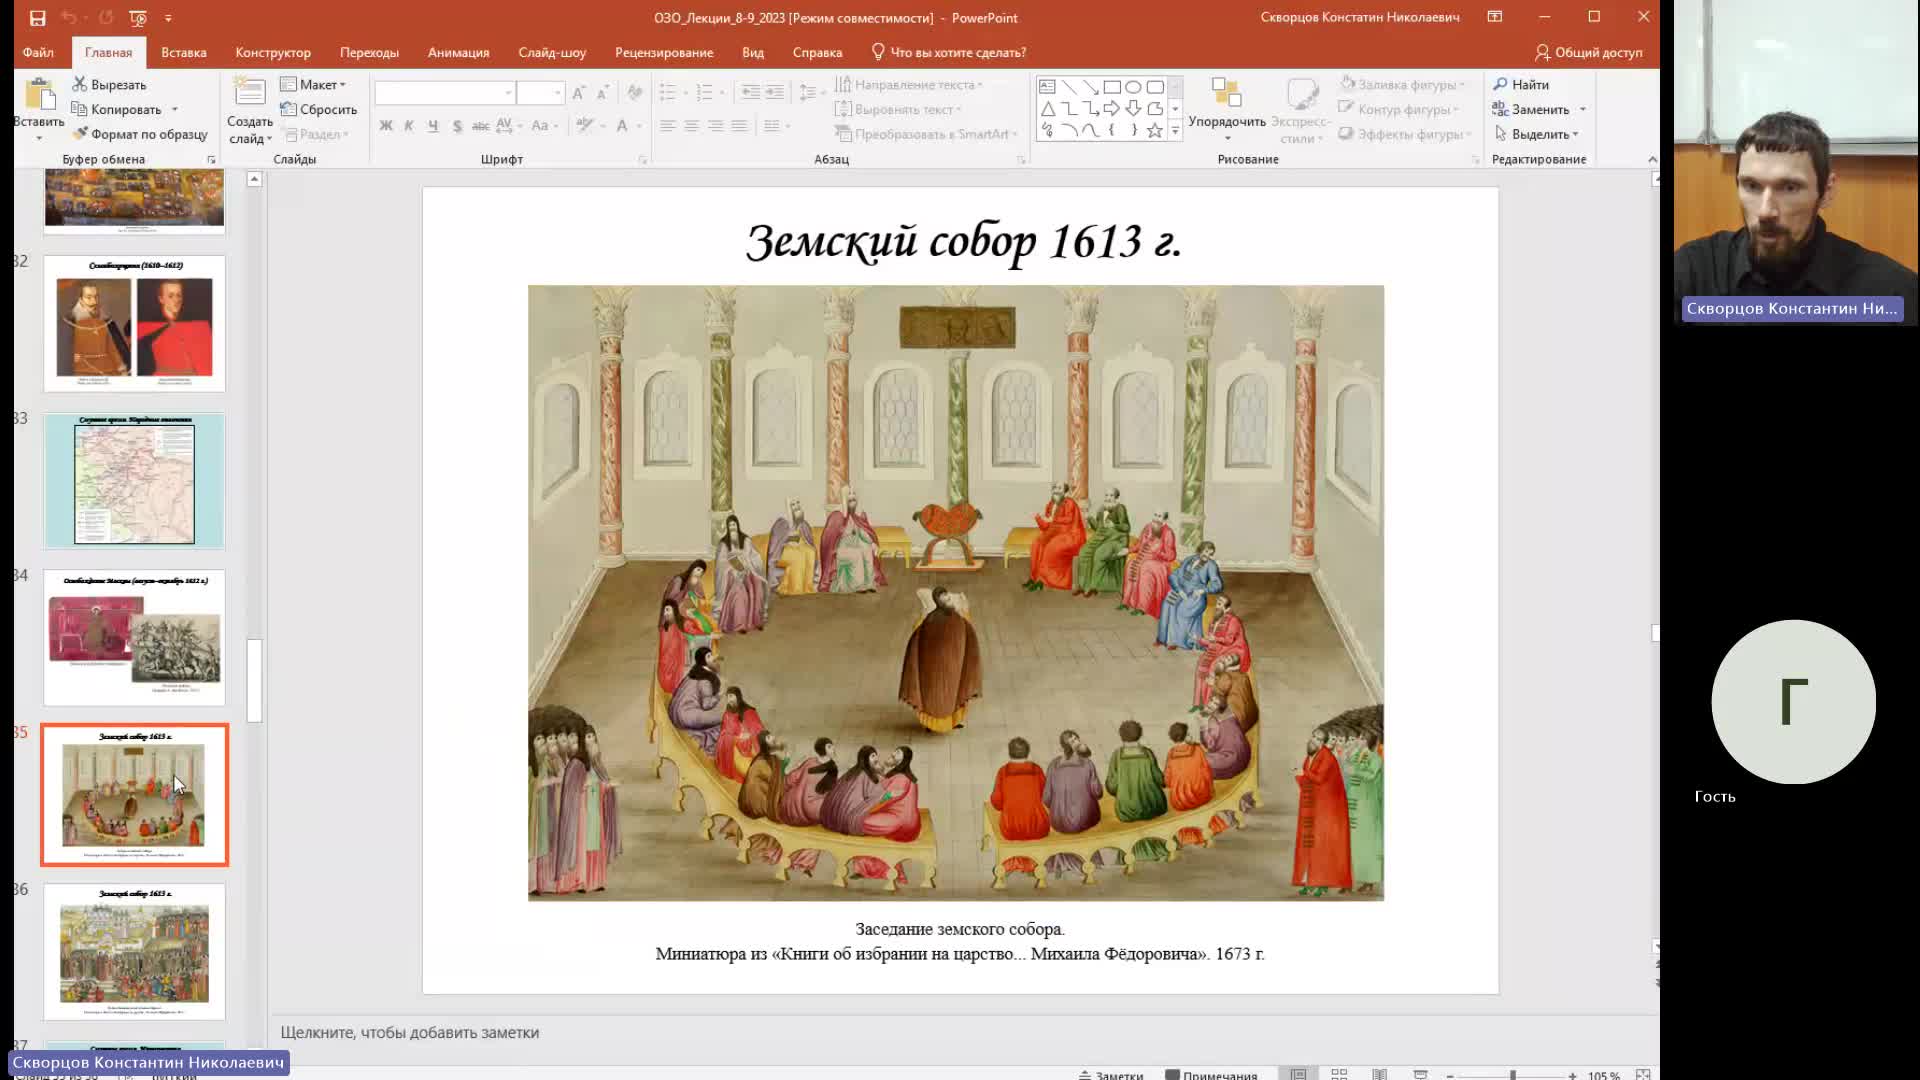Click the zoom slider in the status bar

(x=1512, y=1075)
